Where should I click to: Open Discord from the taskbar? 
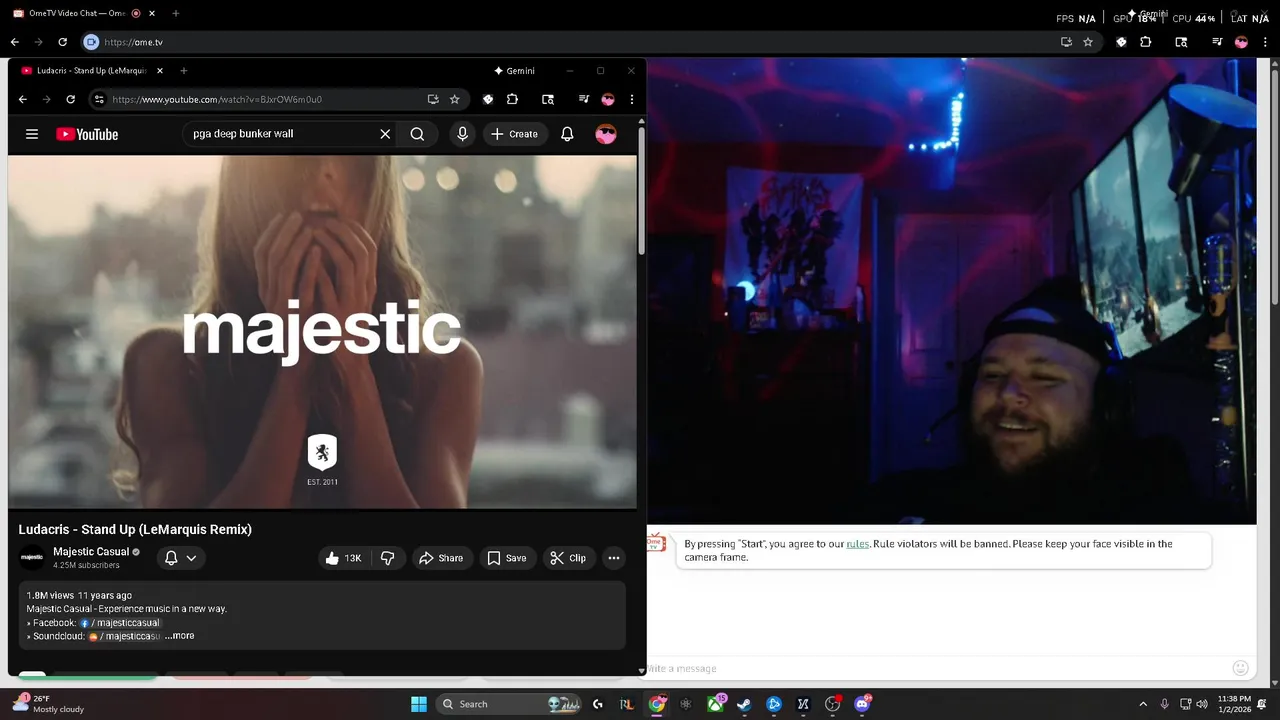click(862, 704)
